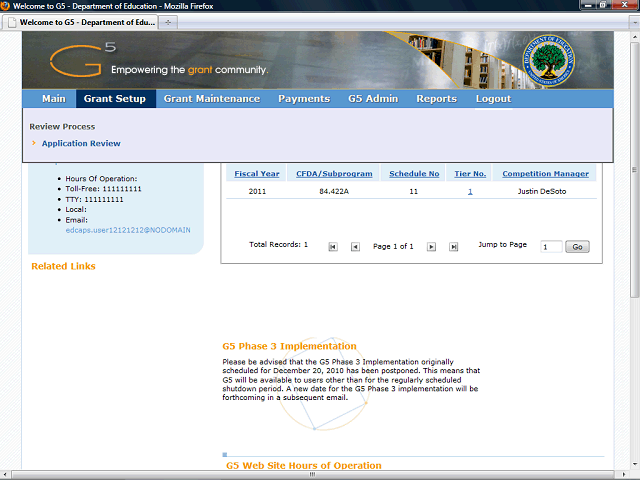Click the page icon on the G5 tab
Viewport: 640px width, 480px height.
[12, 22]
